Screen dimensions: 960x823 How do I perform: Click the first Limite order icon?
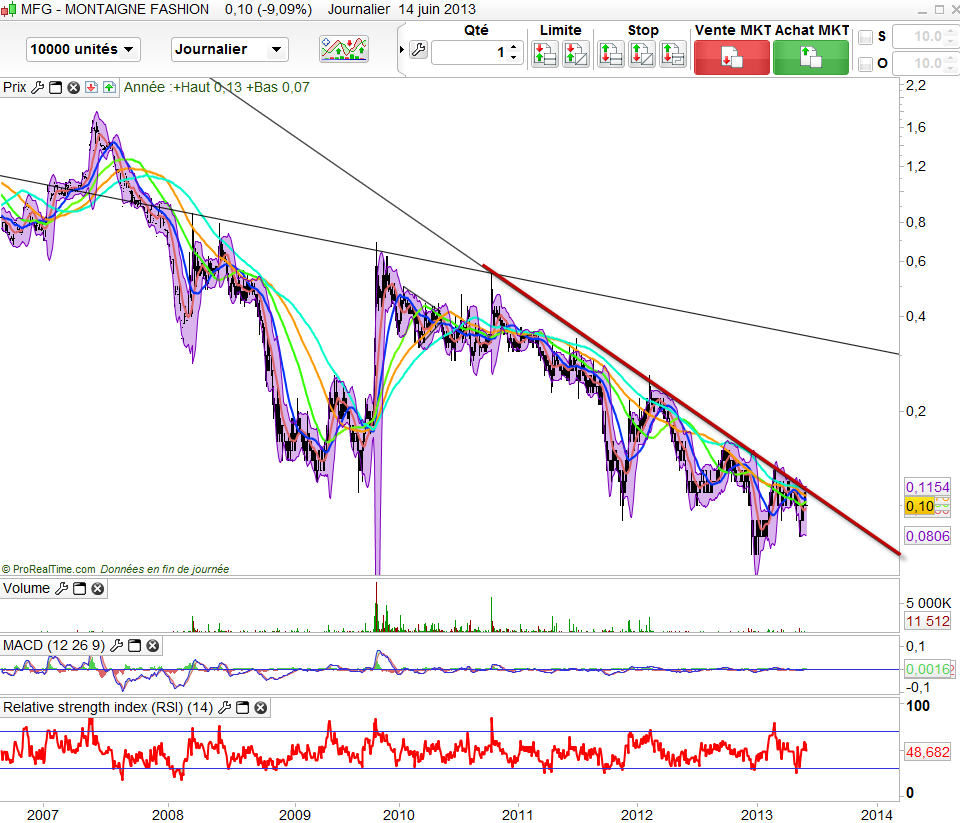click(x=545, y=54)
